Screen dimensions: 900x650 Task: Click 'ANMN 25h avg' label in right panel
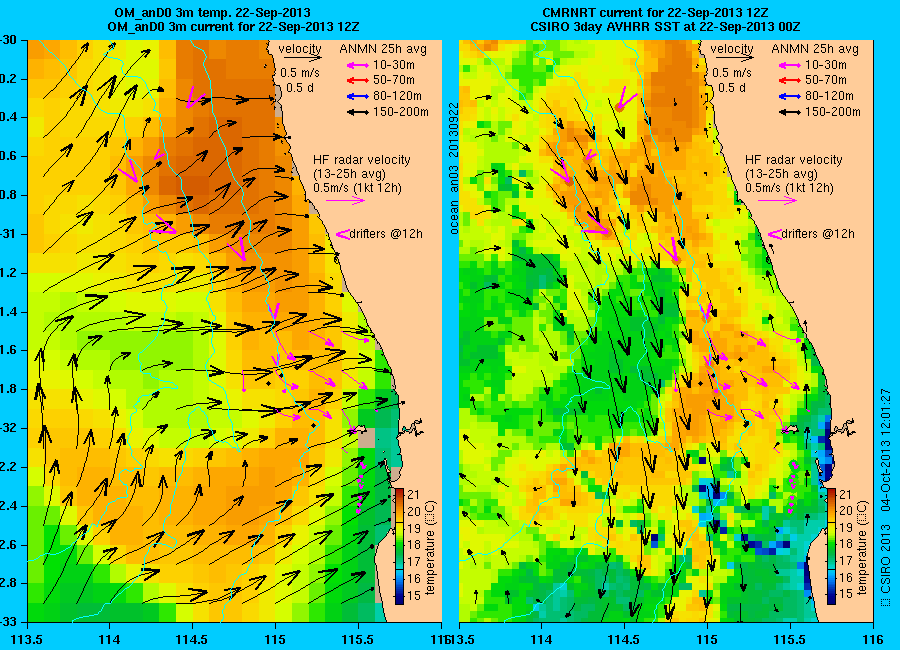[815, 49]
